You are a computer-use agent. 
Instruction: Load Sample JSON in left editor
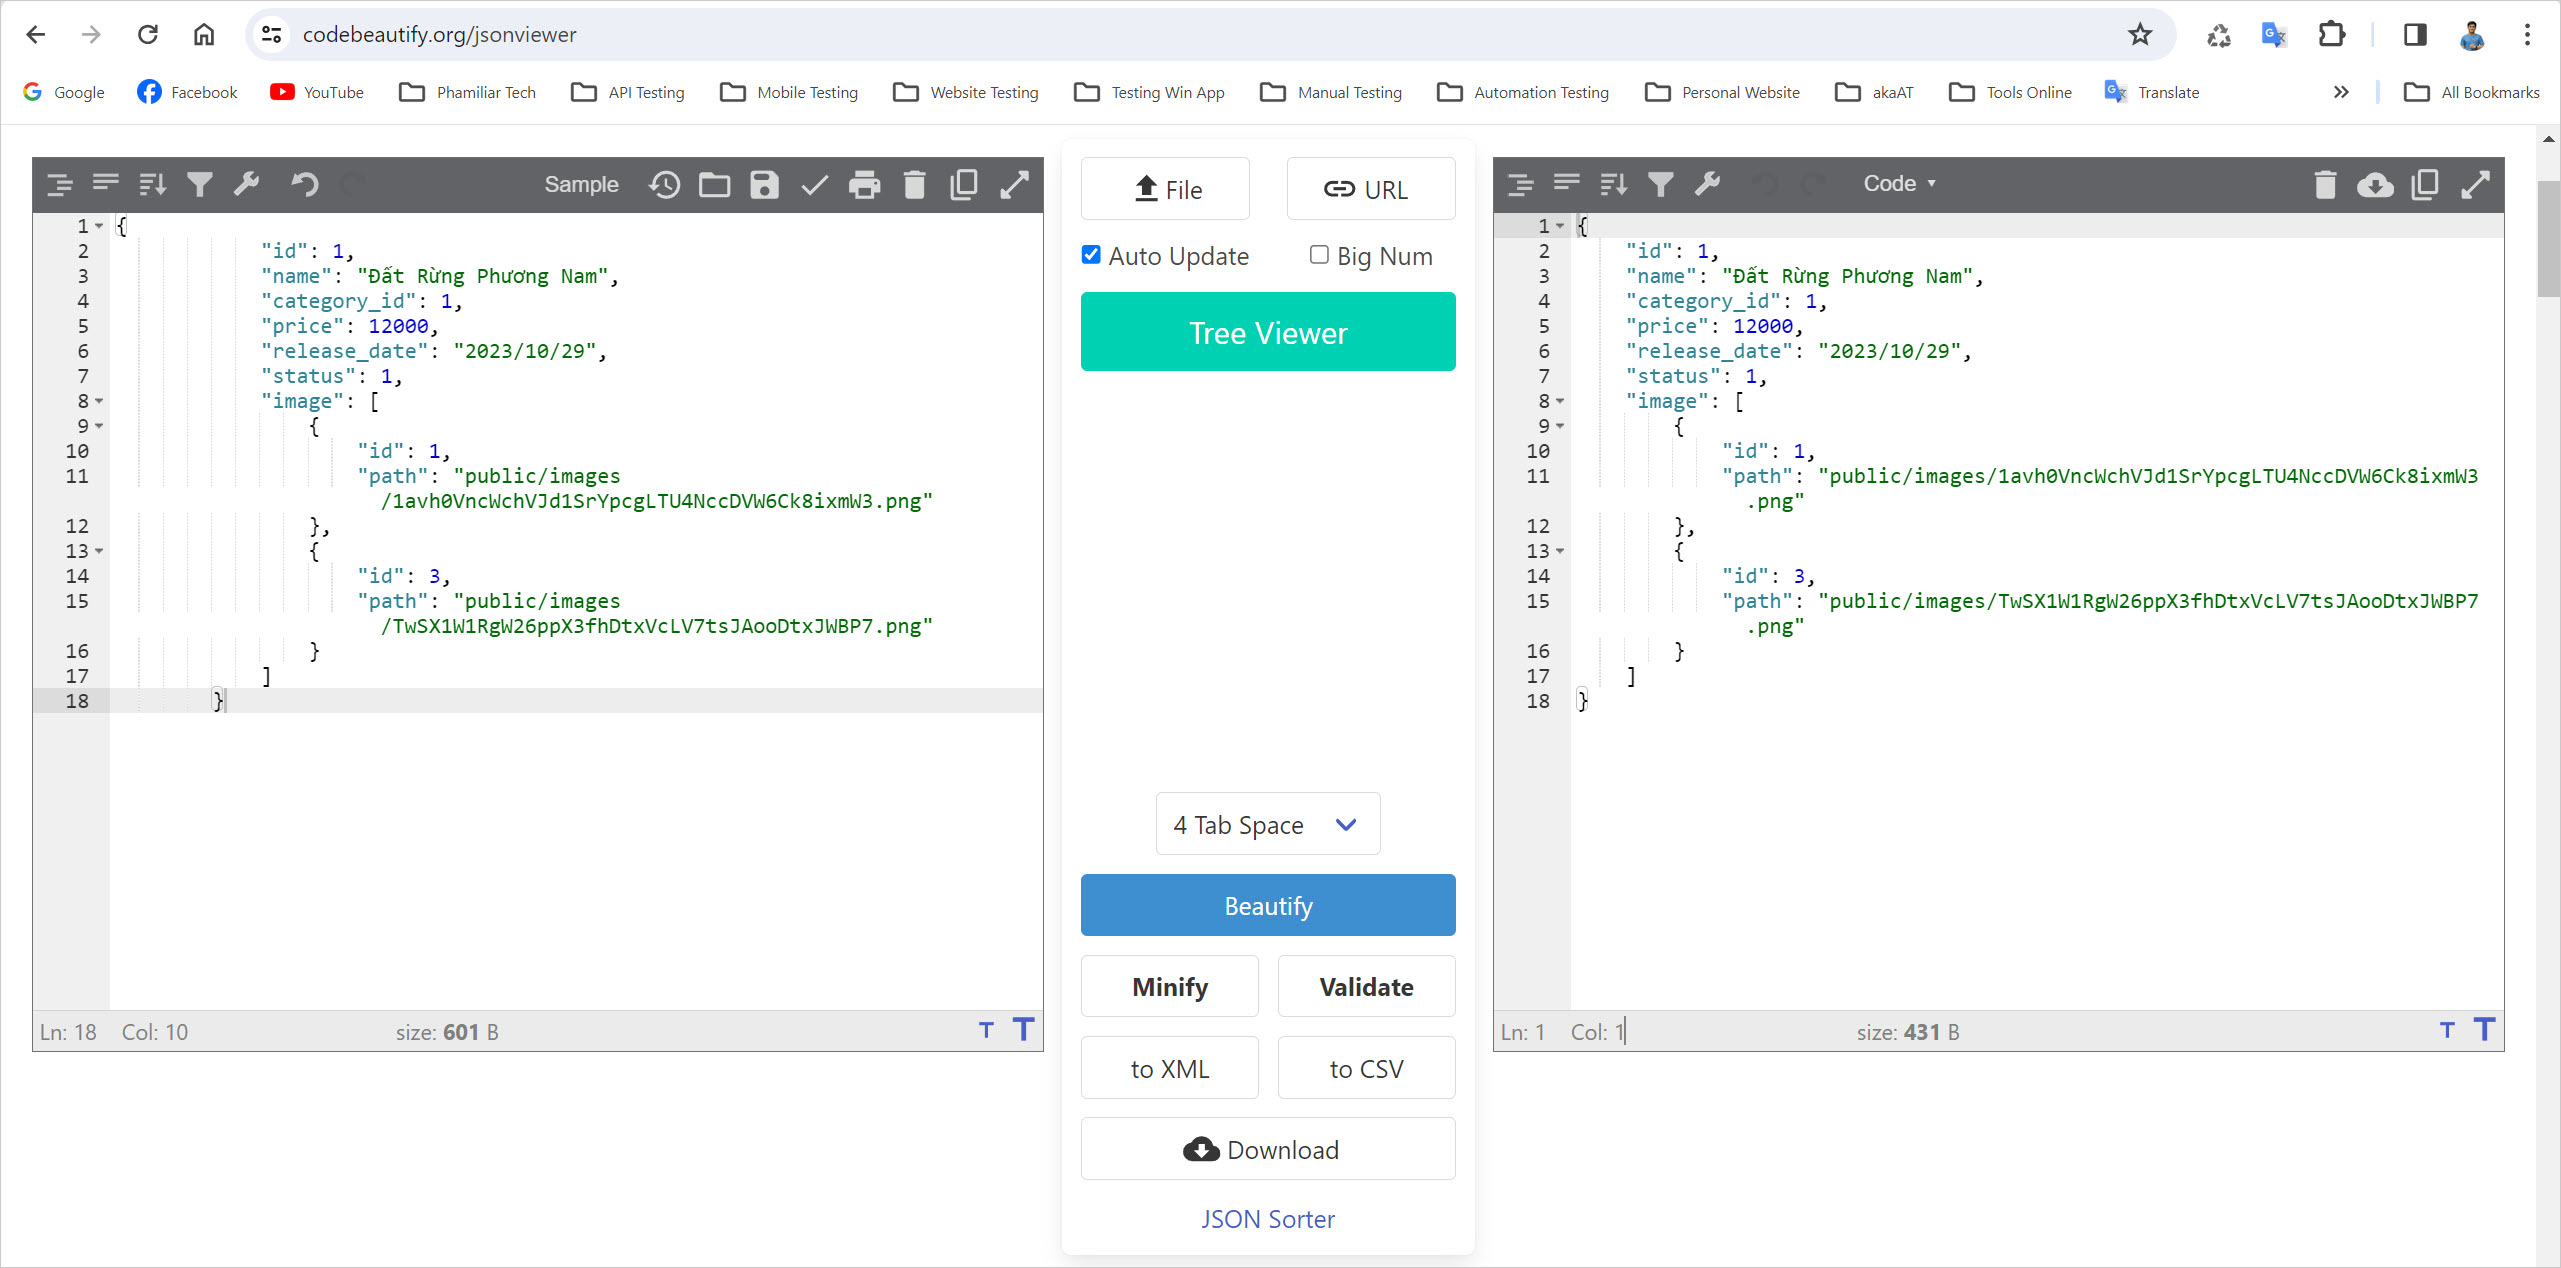pos(581,184)
